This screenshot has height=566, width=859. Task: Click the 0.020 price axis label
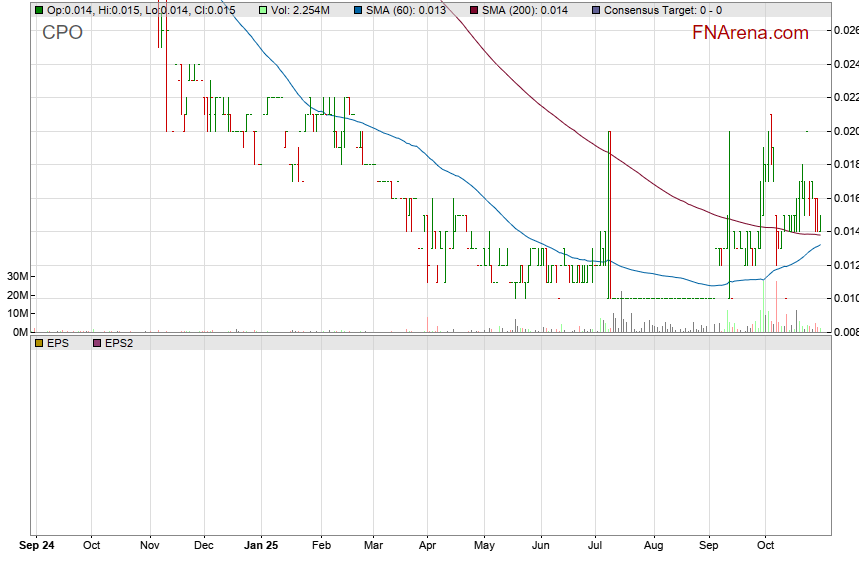pos(845,131)
